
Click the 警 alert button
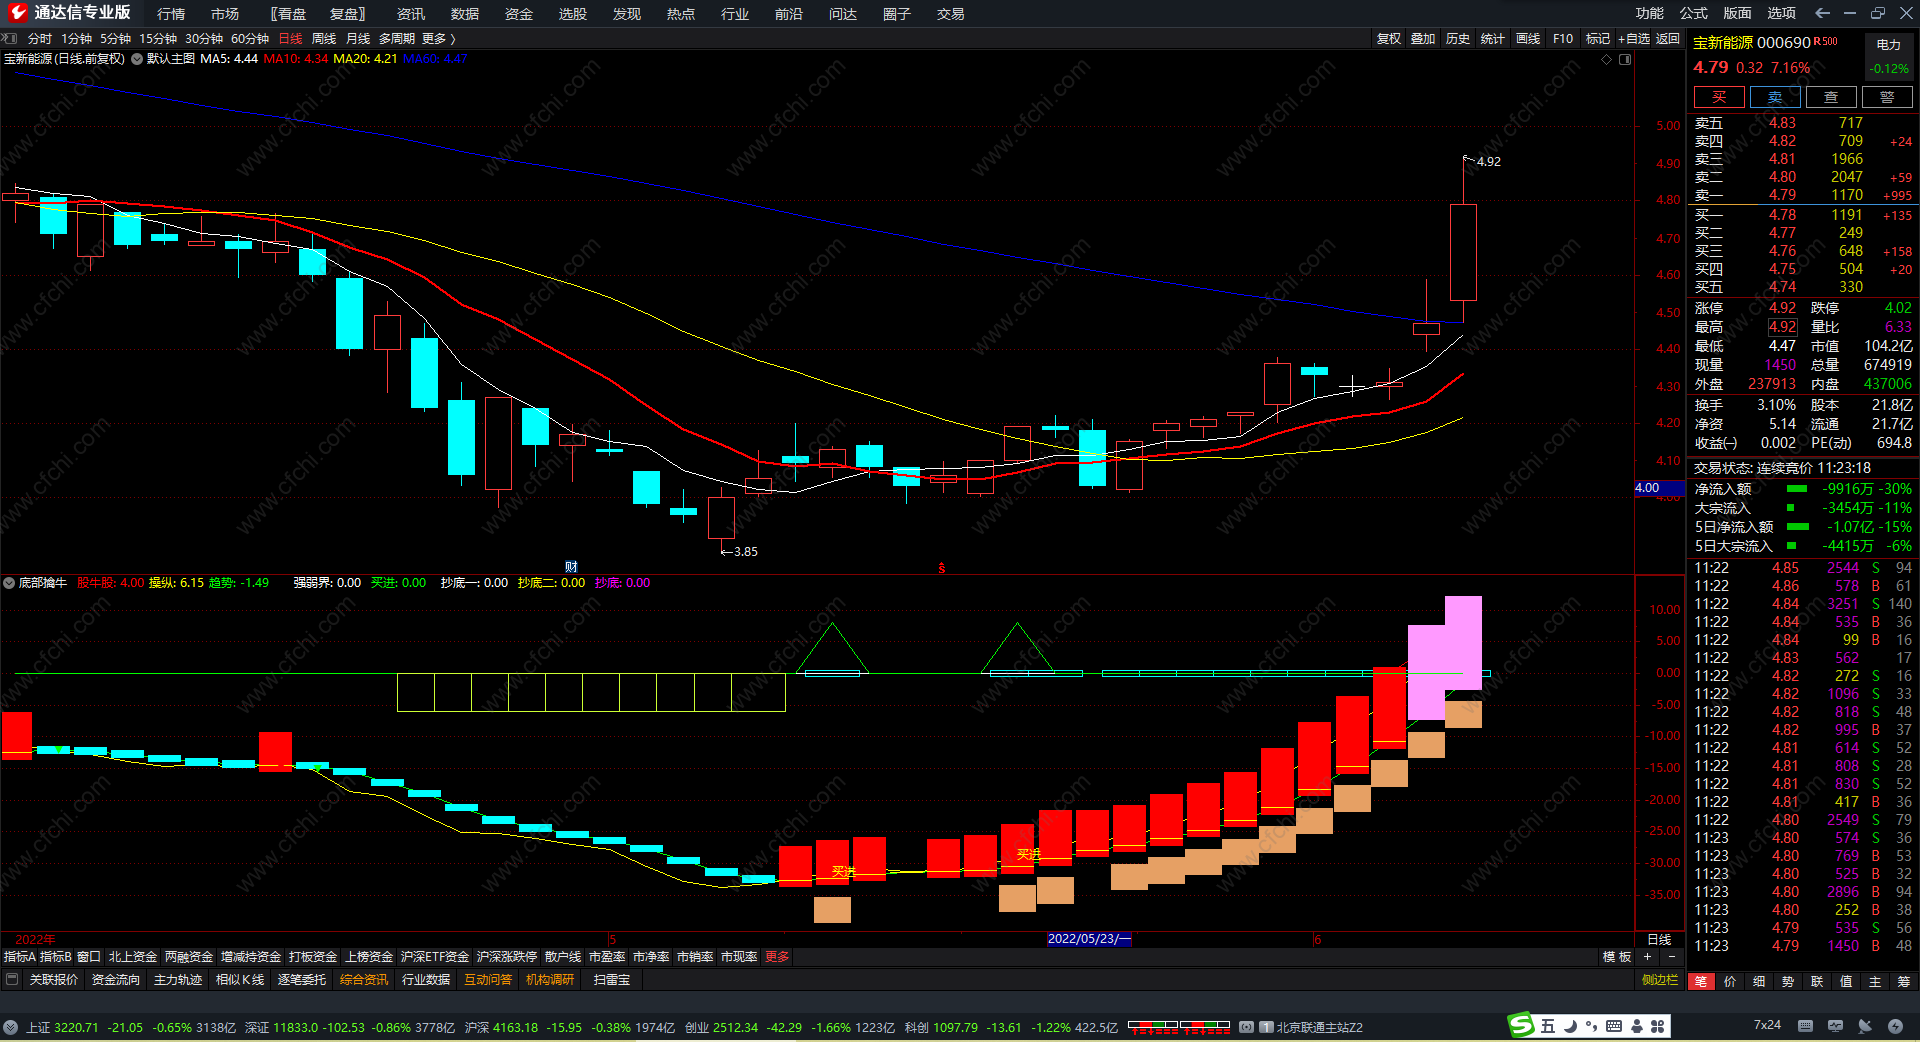(1887, 97)
